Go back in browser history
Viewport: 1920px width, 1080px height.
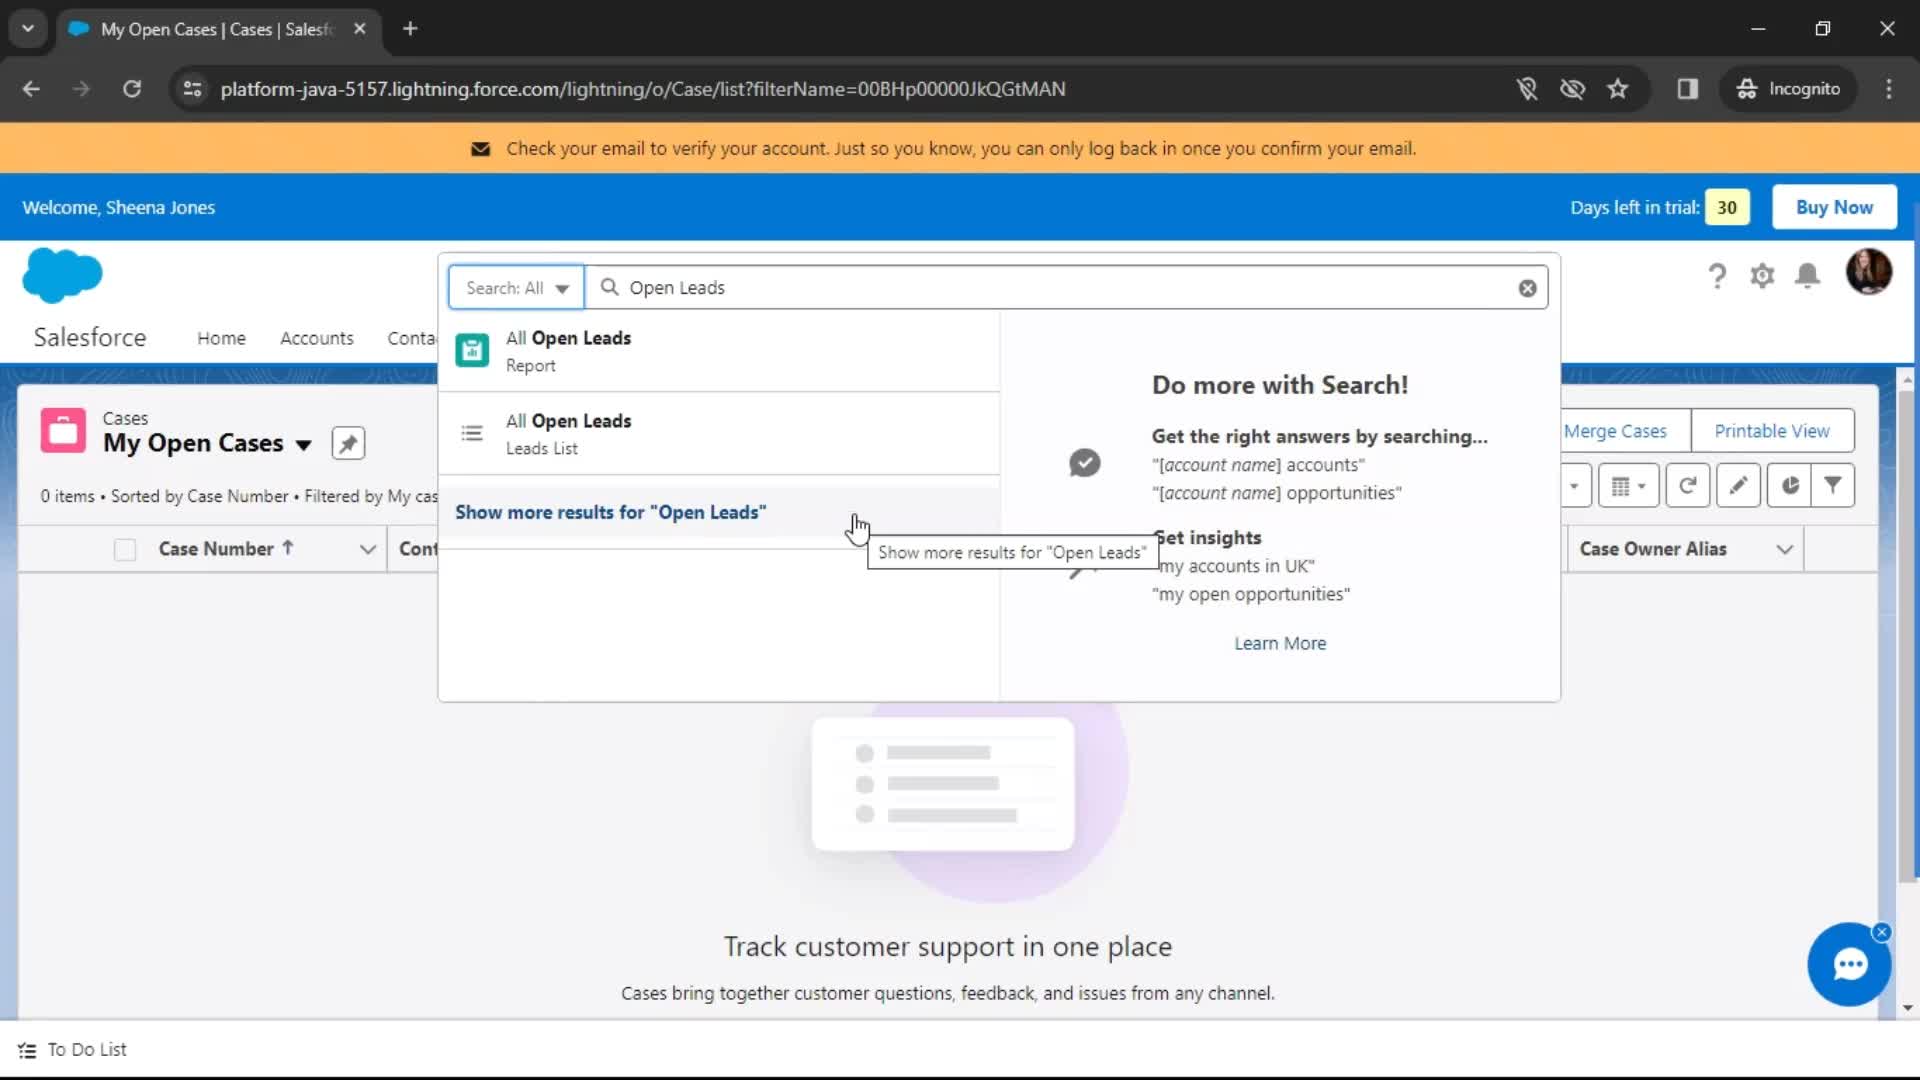pos(31,89)
